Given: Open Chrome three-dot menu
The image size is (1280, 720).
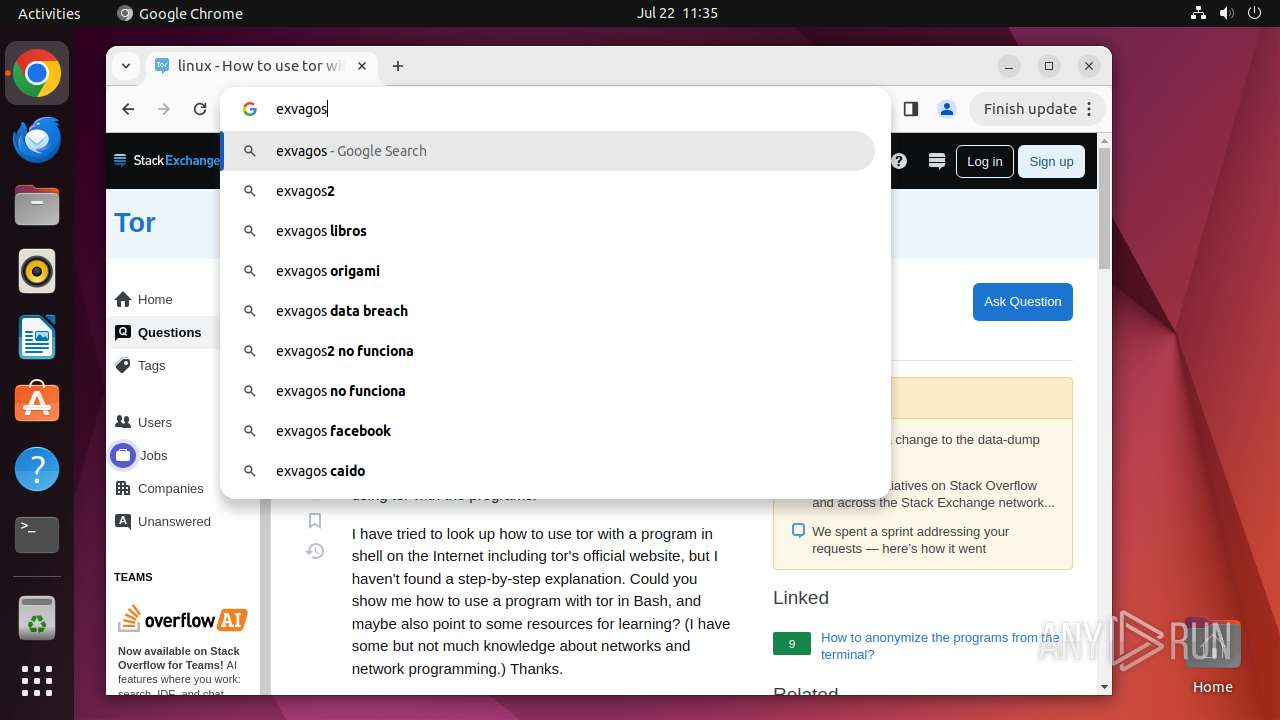Looking at the screenshot, I should click(x=1090, y=109).
